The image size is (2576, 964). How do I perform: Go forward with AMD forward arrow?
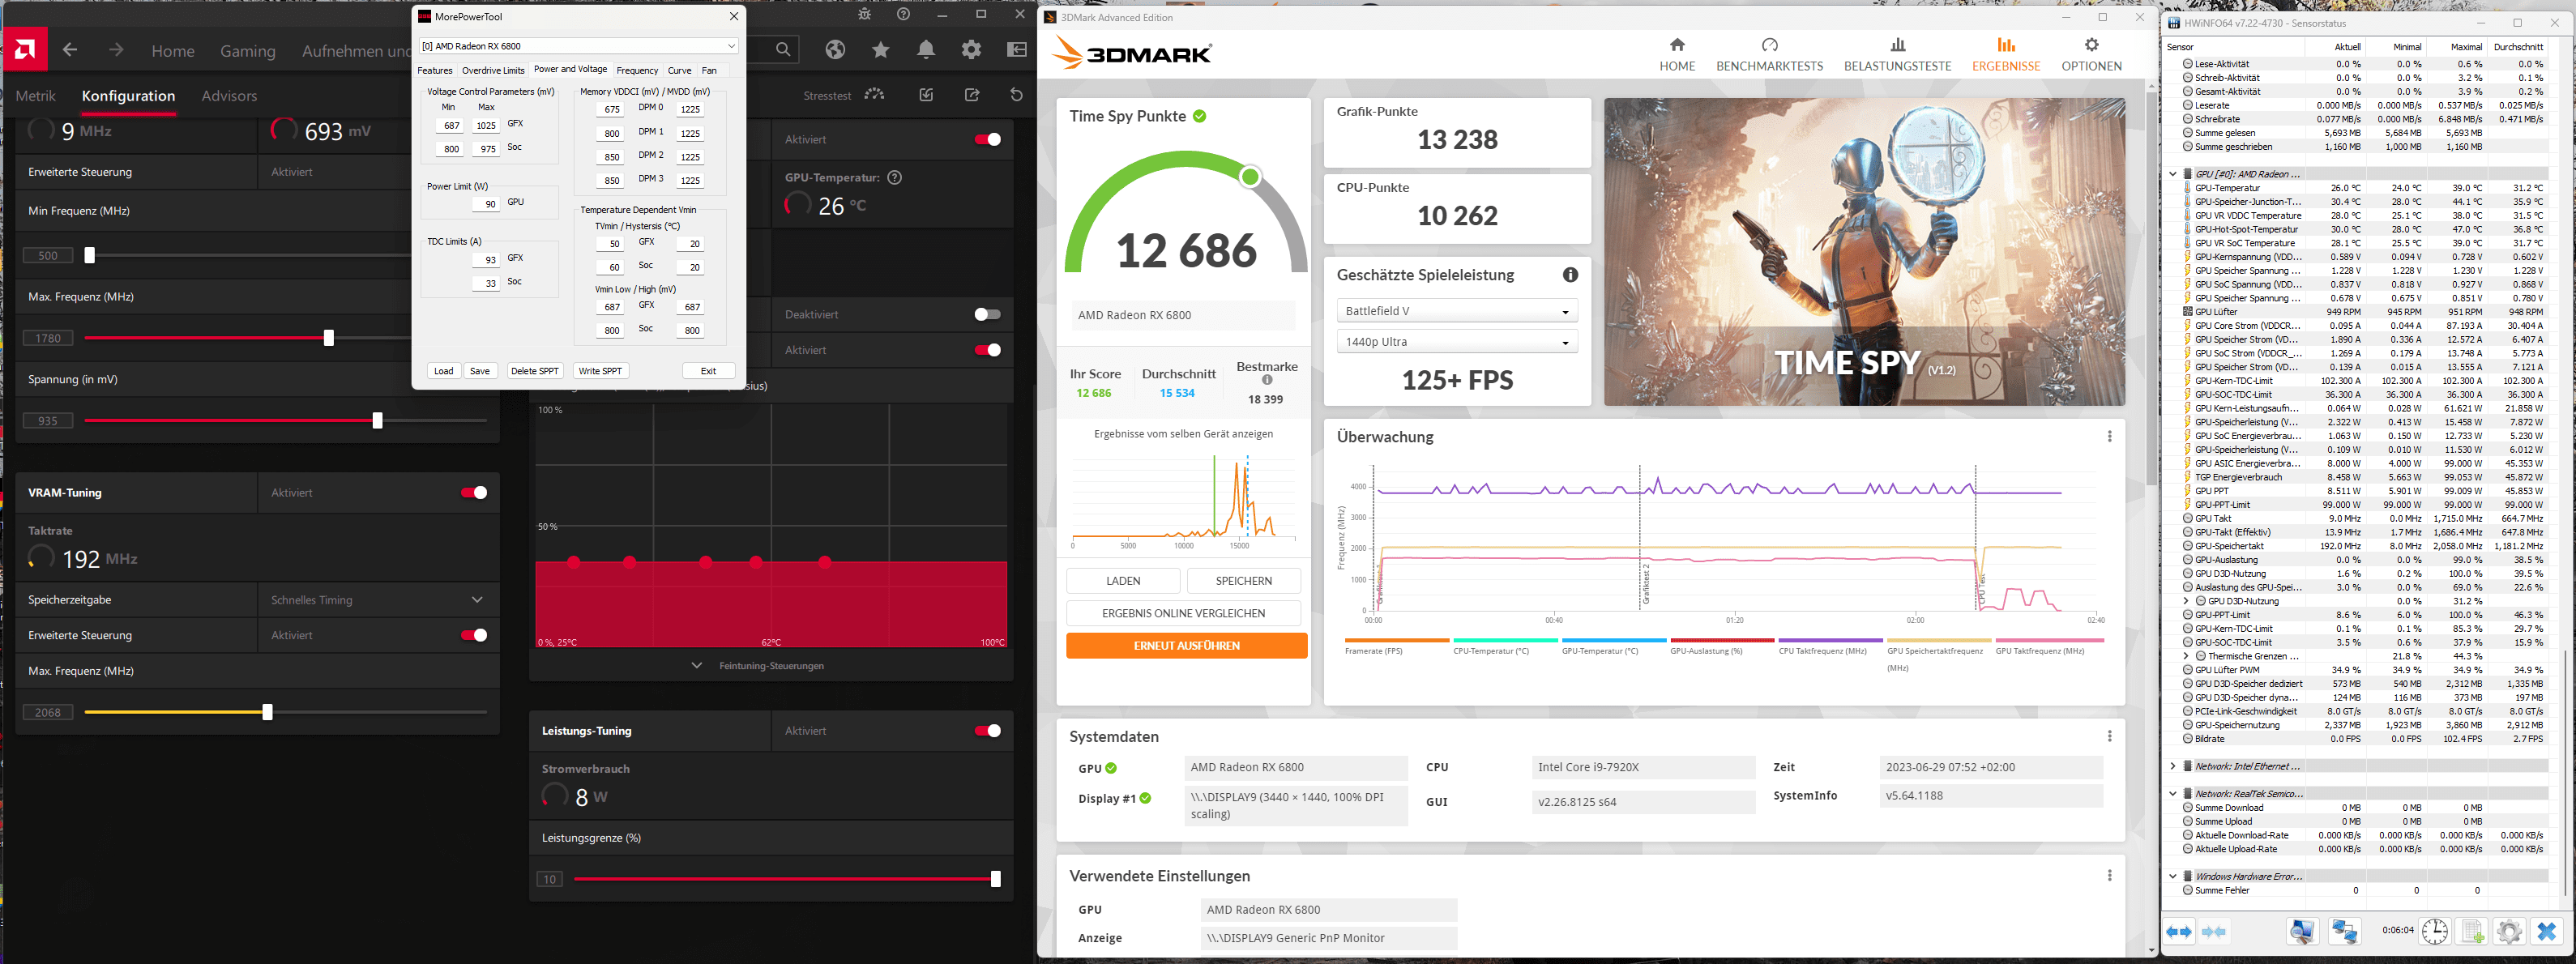point(116,50)
